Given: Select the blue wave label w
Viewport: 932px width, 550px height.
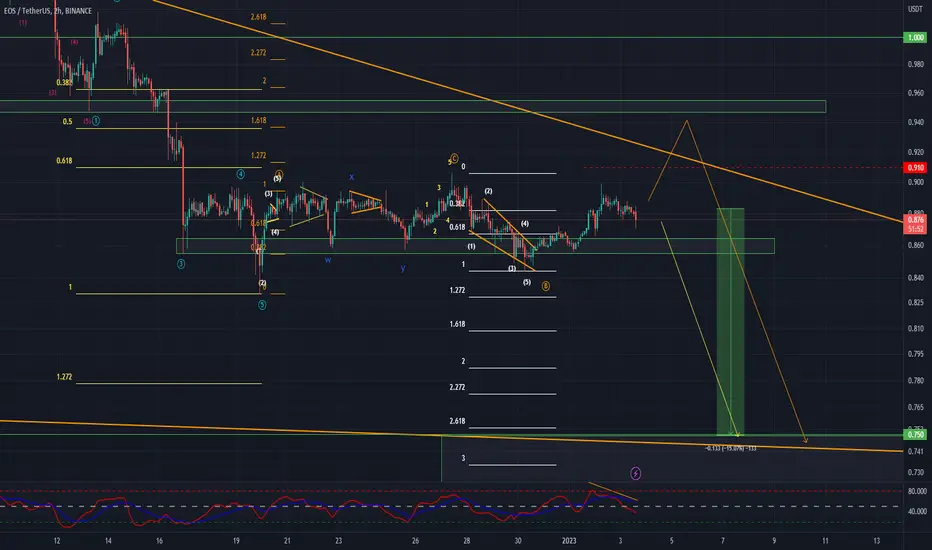Looking at the screenshot, I should click(x=328, y=260).
